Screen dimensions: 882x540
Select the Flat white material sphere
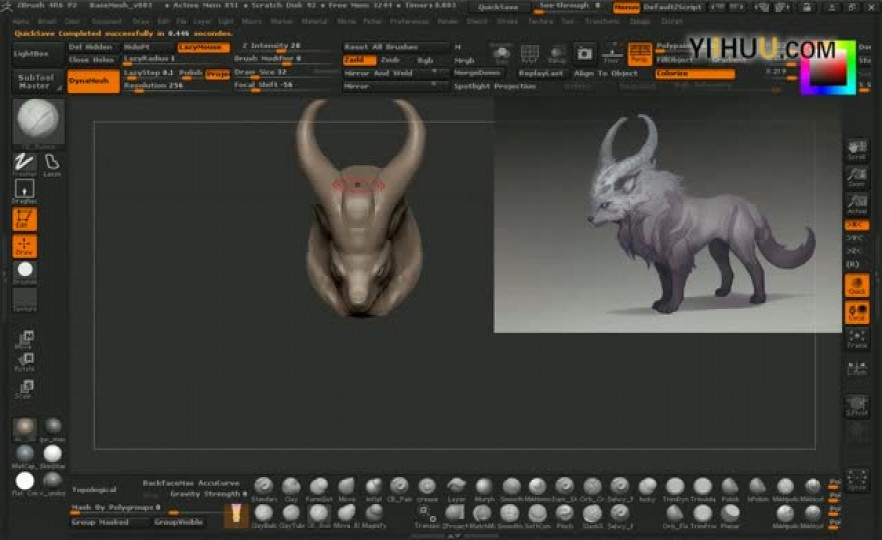click(24, 482)
